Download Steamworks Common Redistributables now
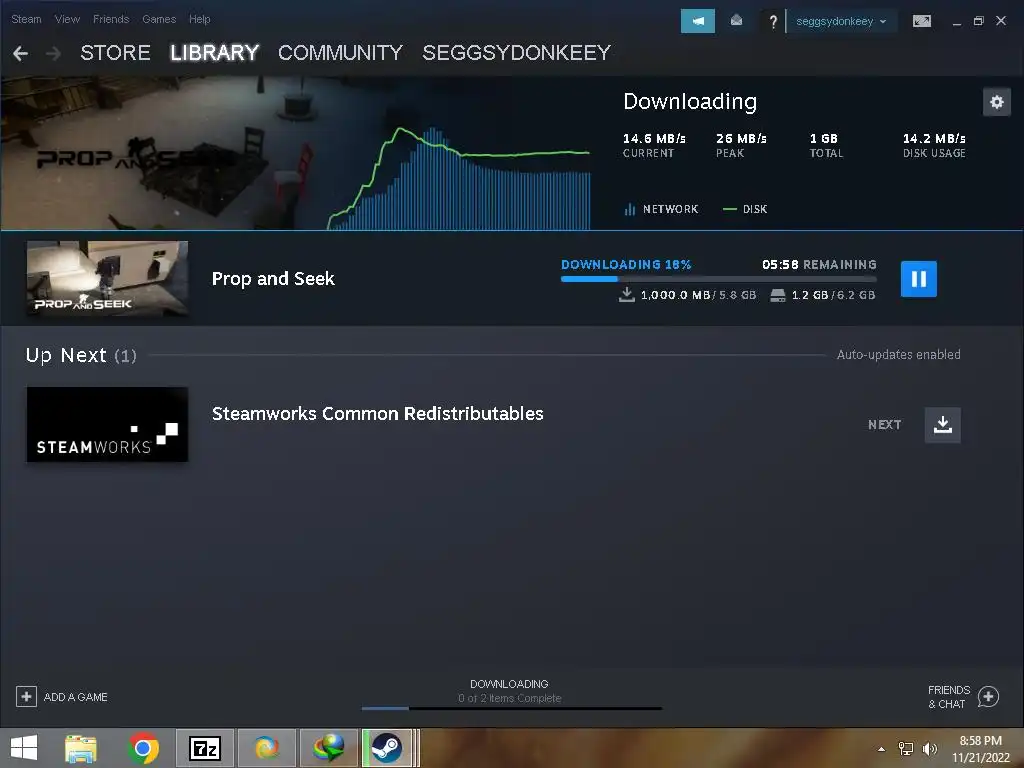This screenshot has width=1024, height=768. [942, 425]
